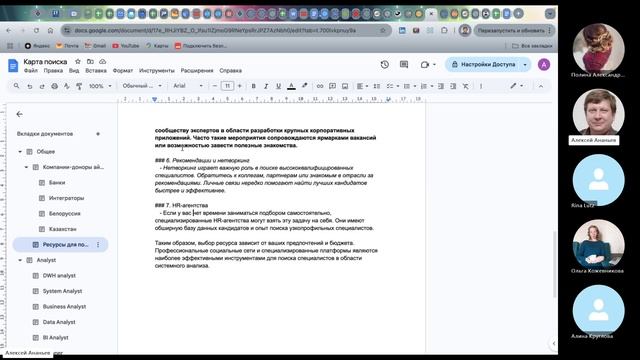Open the toolbar more options (three dots)
The height and width of the screenshot is (360, 640).
tap(481, 86)
